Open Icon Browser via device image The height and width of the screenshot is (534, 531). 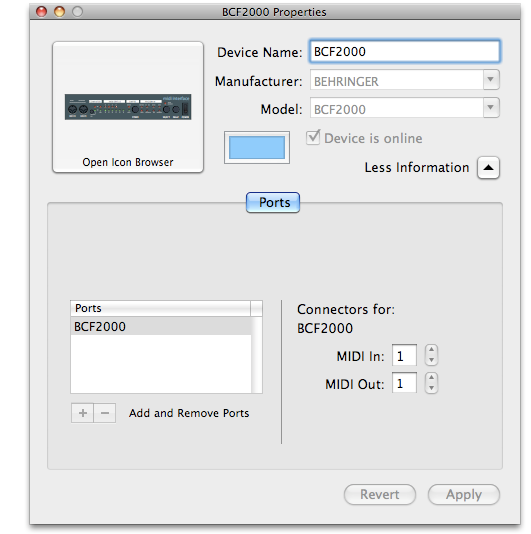tap(128, 107)
